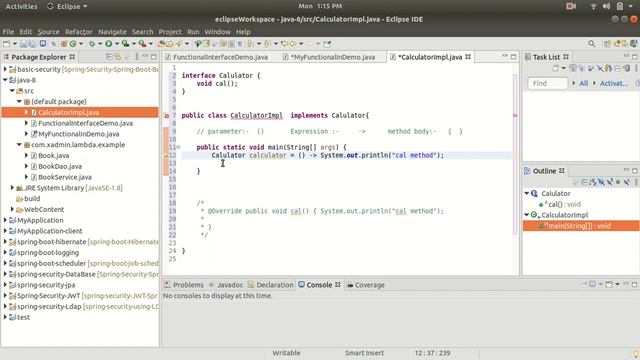Click the New Task icon in Task List
Screen dimensions: 640x360
coord(556,69)
